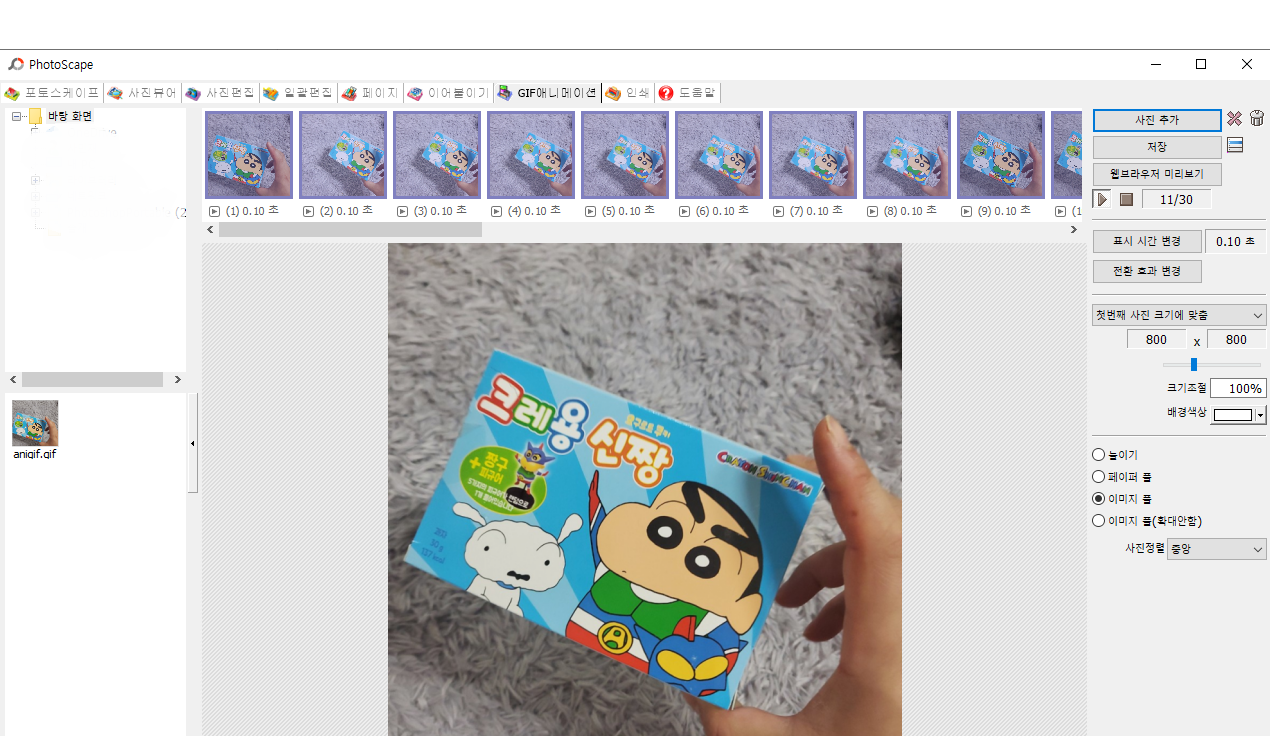1270x736 pixels.
Task: Switch to the 페이지 tab
Action: [370, 93]
